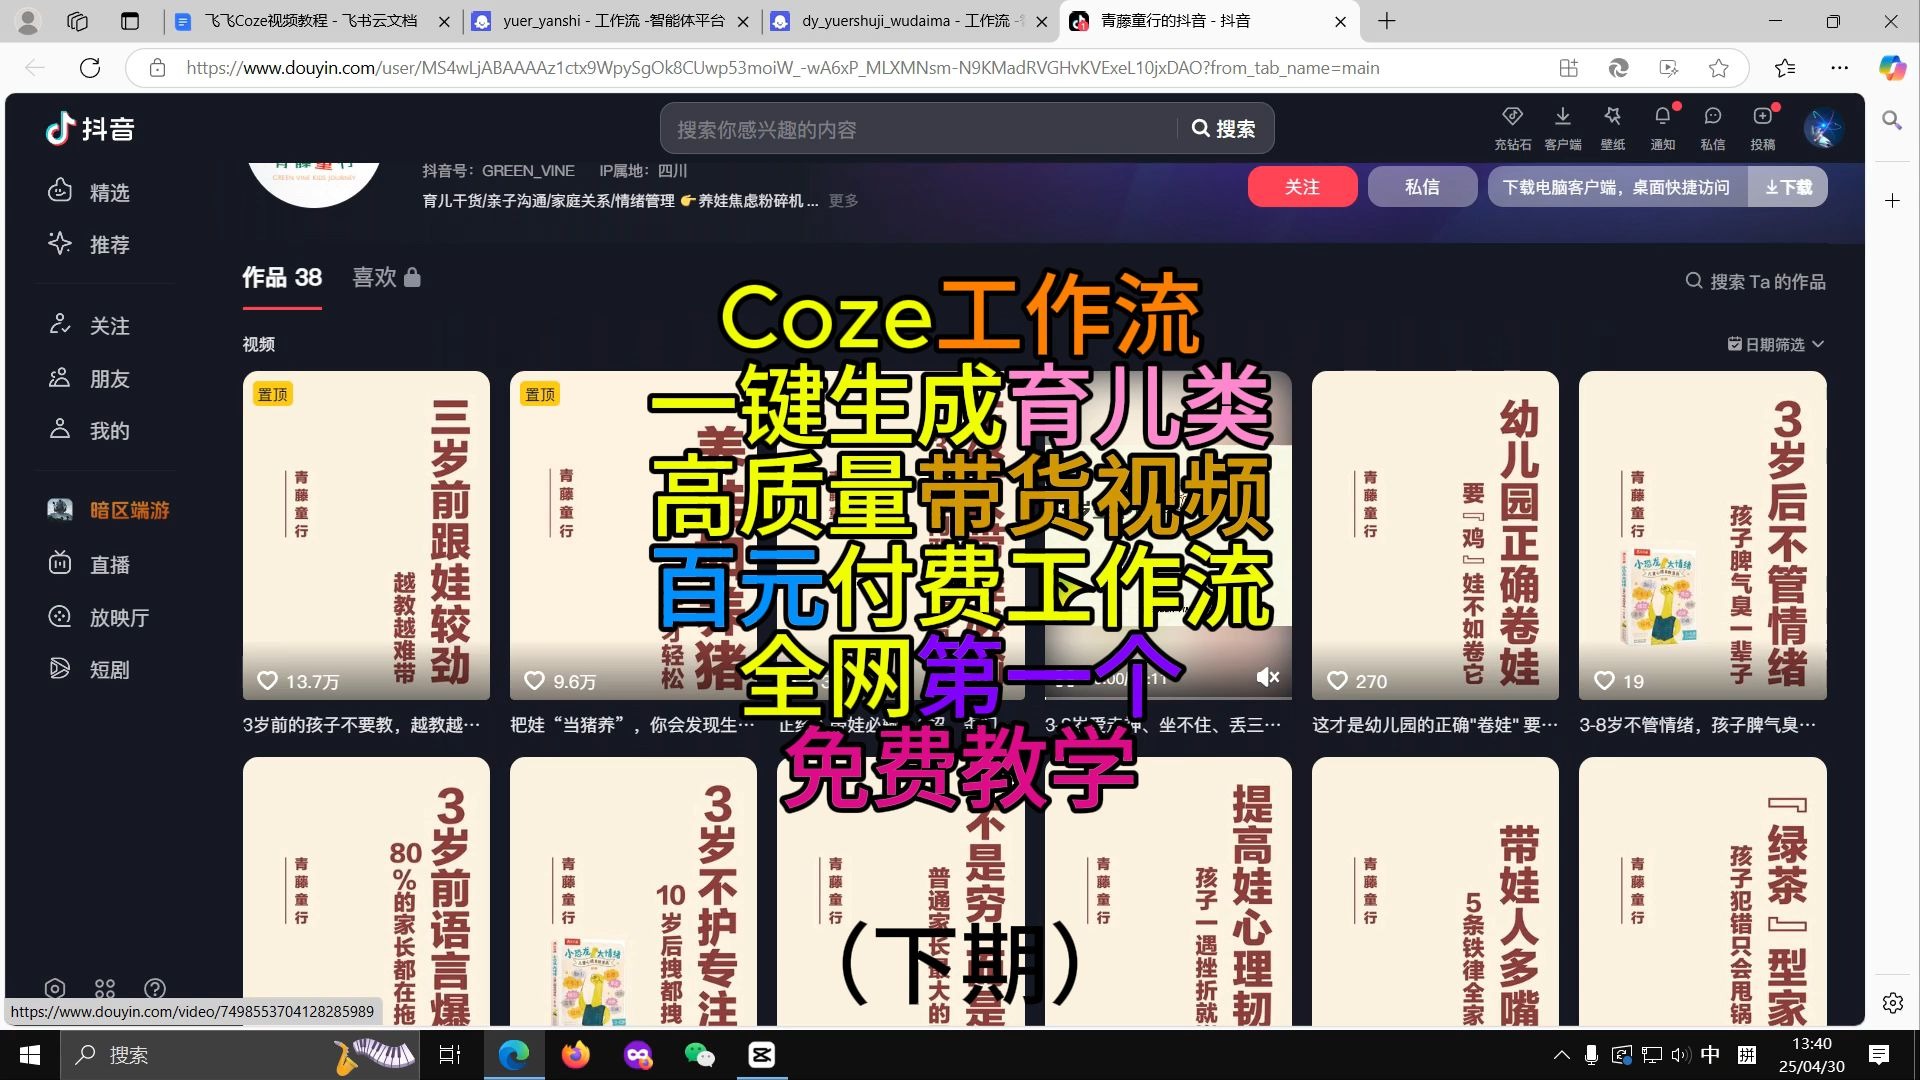
Task: Open the 推荐 sidebar section
Action: [x=90, y=244]
